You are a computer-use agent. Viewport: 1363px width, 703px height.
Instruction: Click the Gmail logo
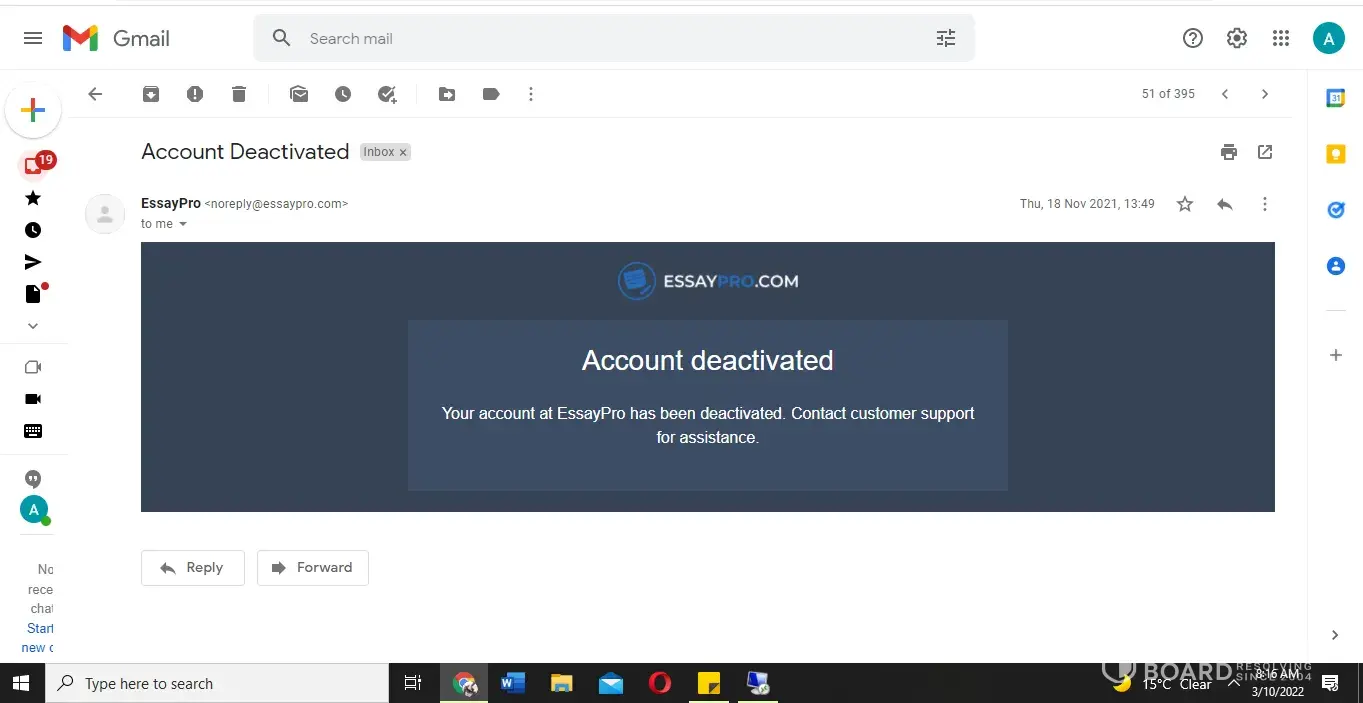click(116, 38)
